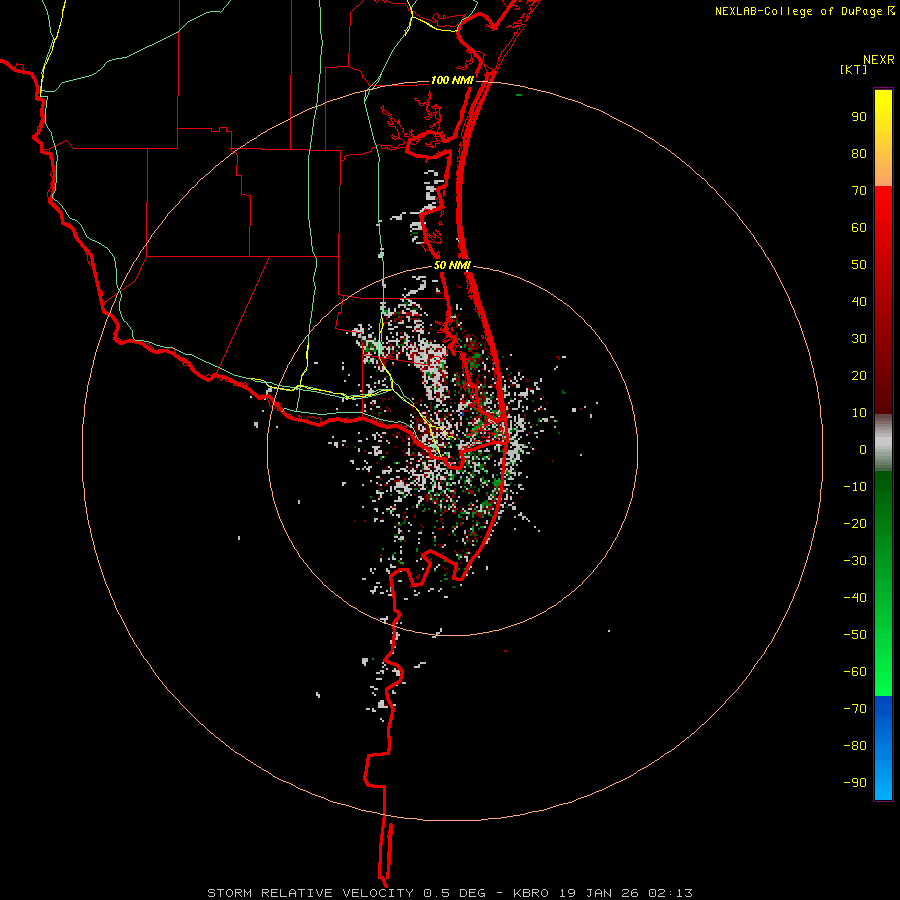Screen dimensions: 900x900
Task: Select the NEXR label above the color scale
Action: [x=879, y=60]
